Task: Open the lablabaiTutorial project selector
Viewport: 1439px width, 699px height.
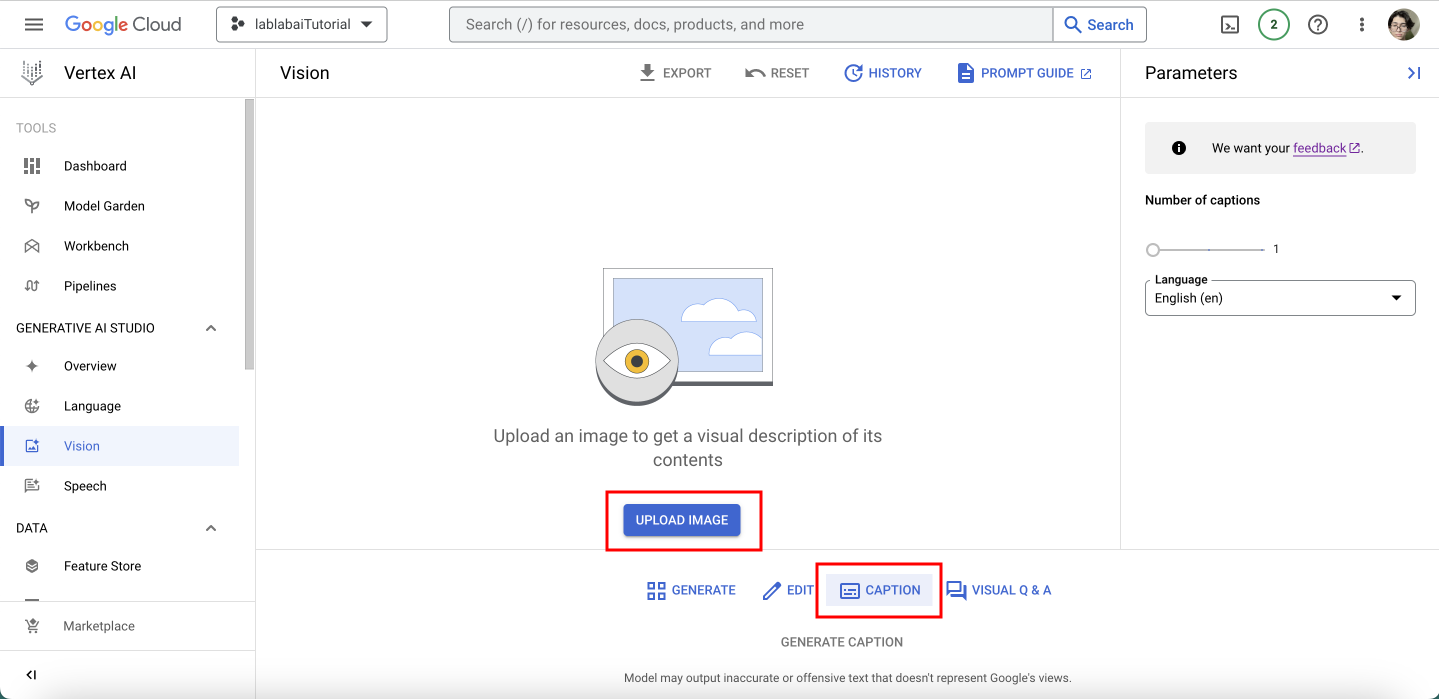Action: [302, 24]
